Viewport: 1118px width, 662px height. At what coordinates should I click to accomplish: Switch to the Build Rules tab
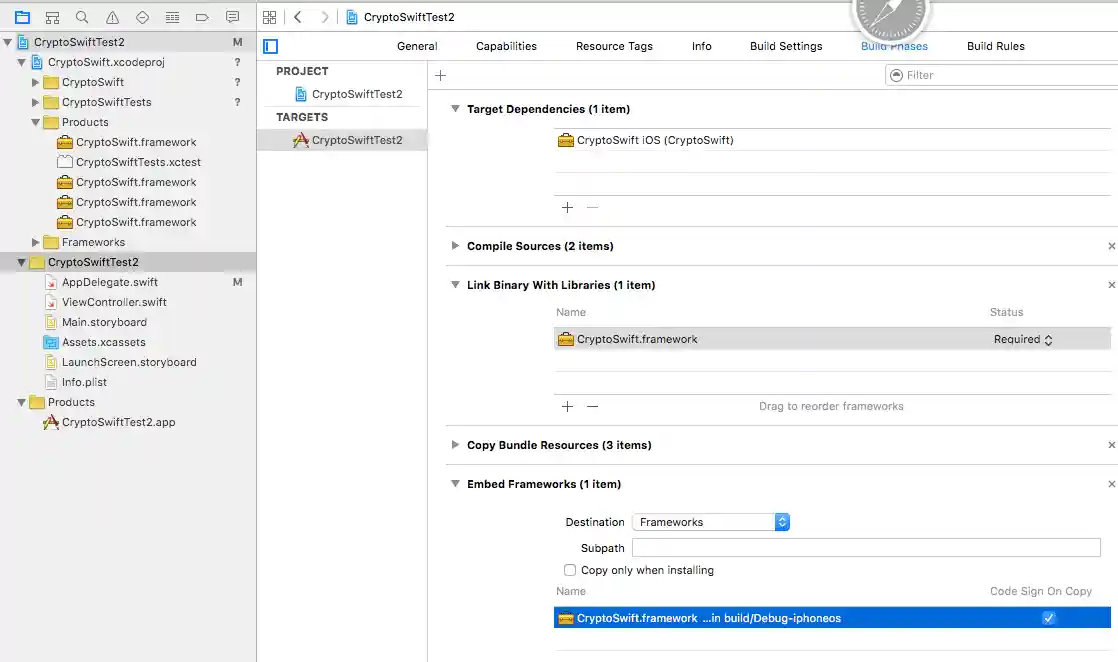[x=995, y=46]
